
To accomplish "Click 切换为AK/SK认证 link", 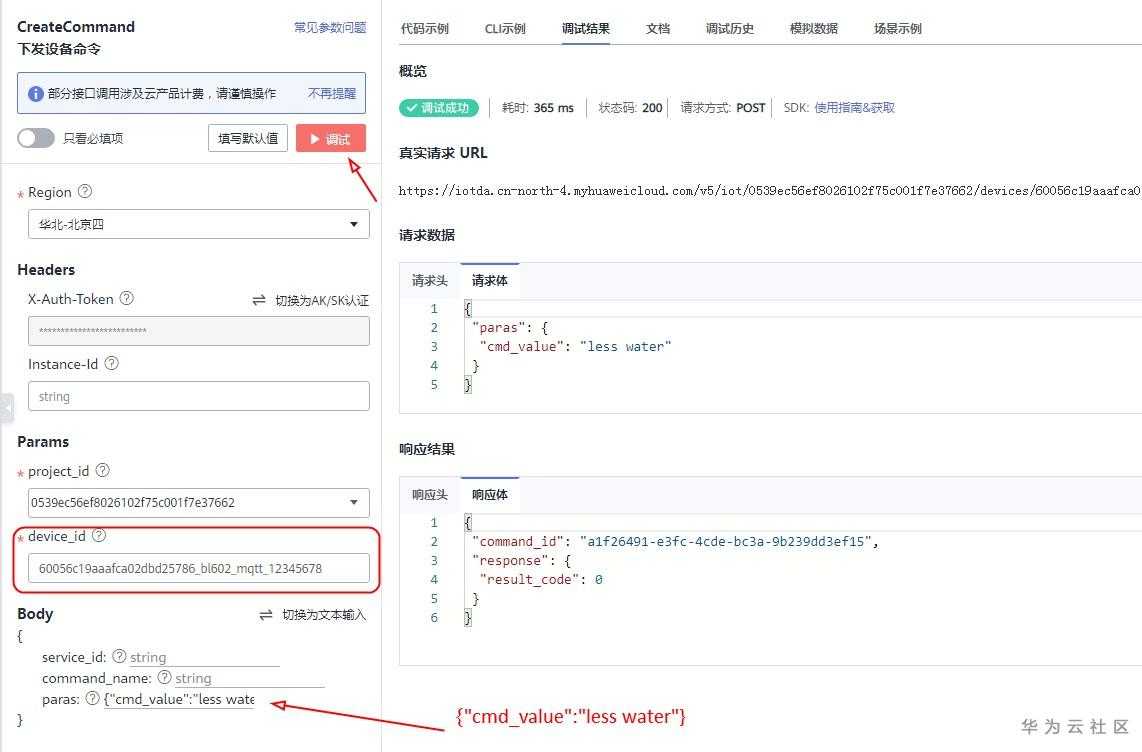I will (322, 300).
